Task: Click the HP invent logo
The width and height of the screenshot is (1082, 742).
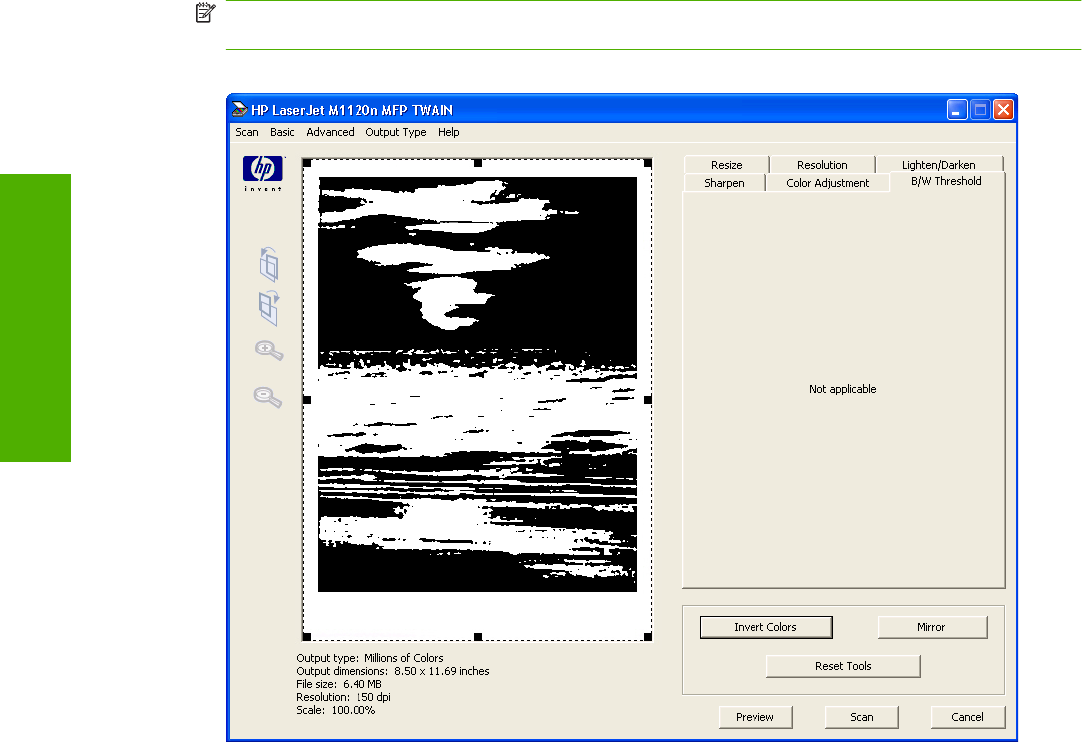Action: [264, 172]
